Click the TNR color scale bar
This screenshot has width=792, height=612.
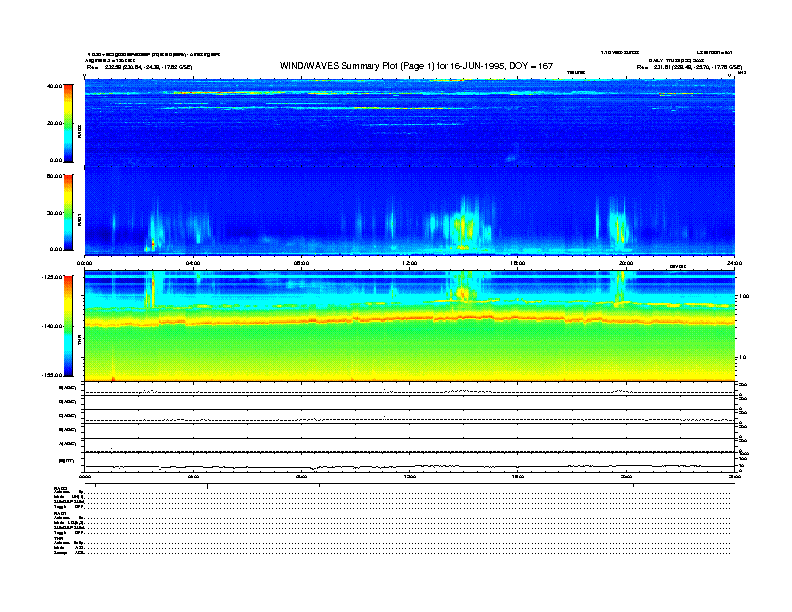[69, 326]
